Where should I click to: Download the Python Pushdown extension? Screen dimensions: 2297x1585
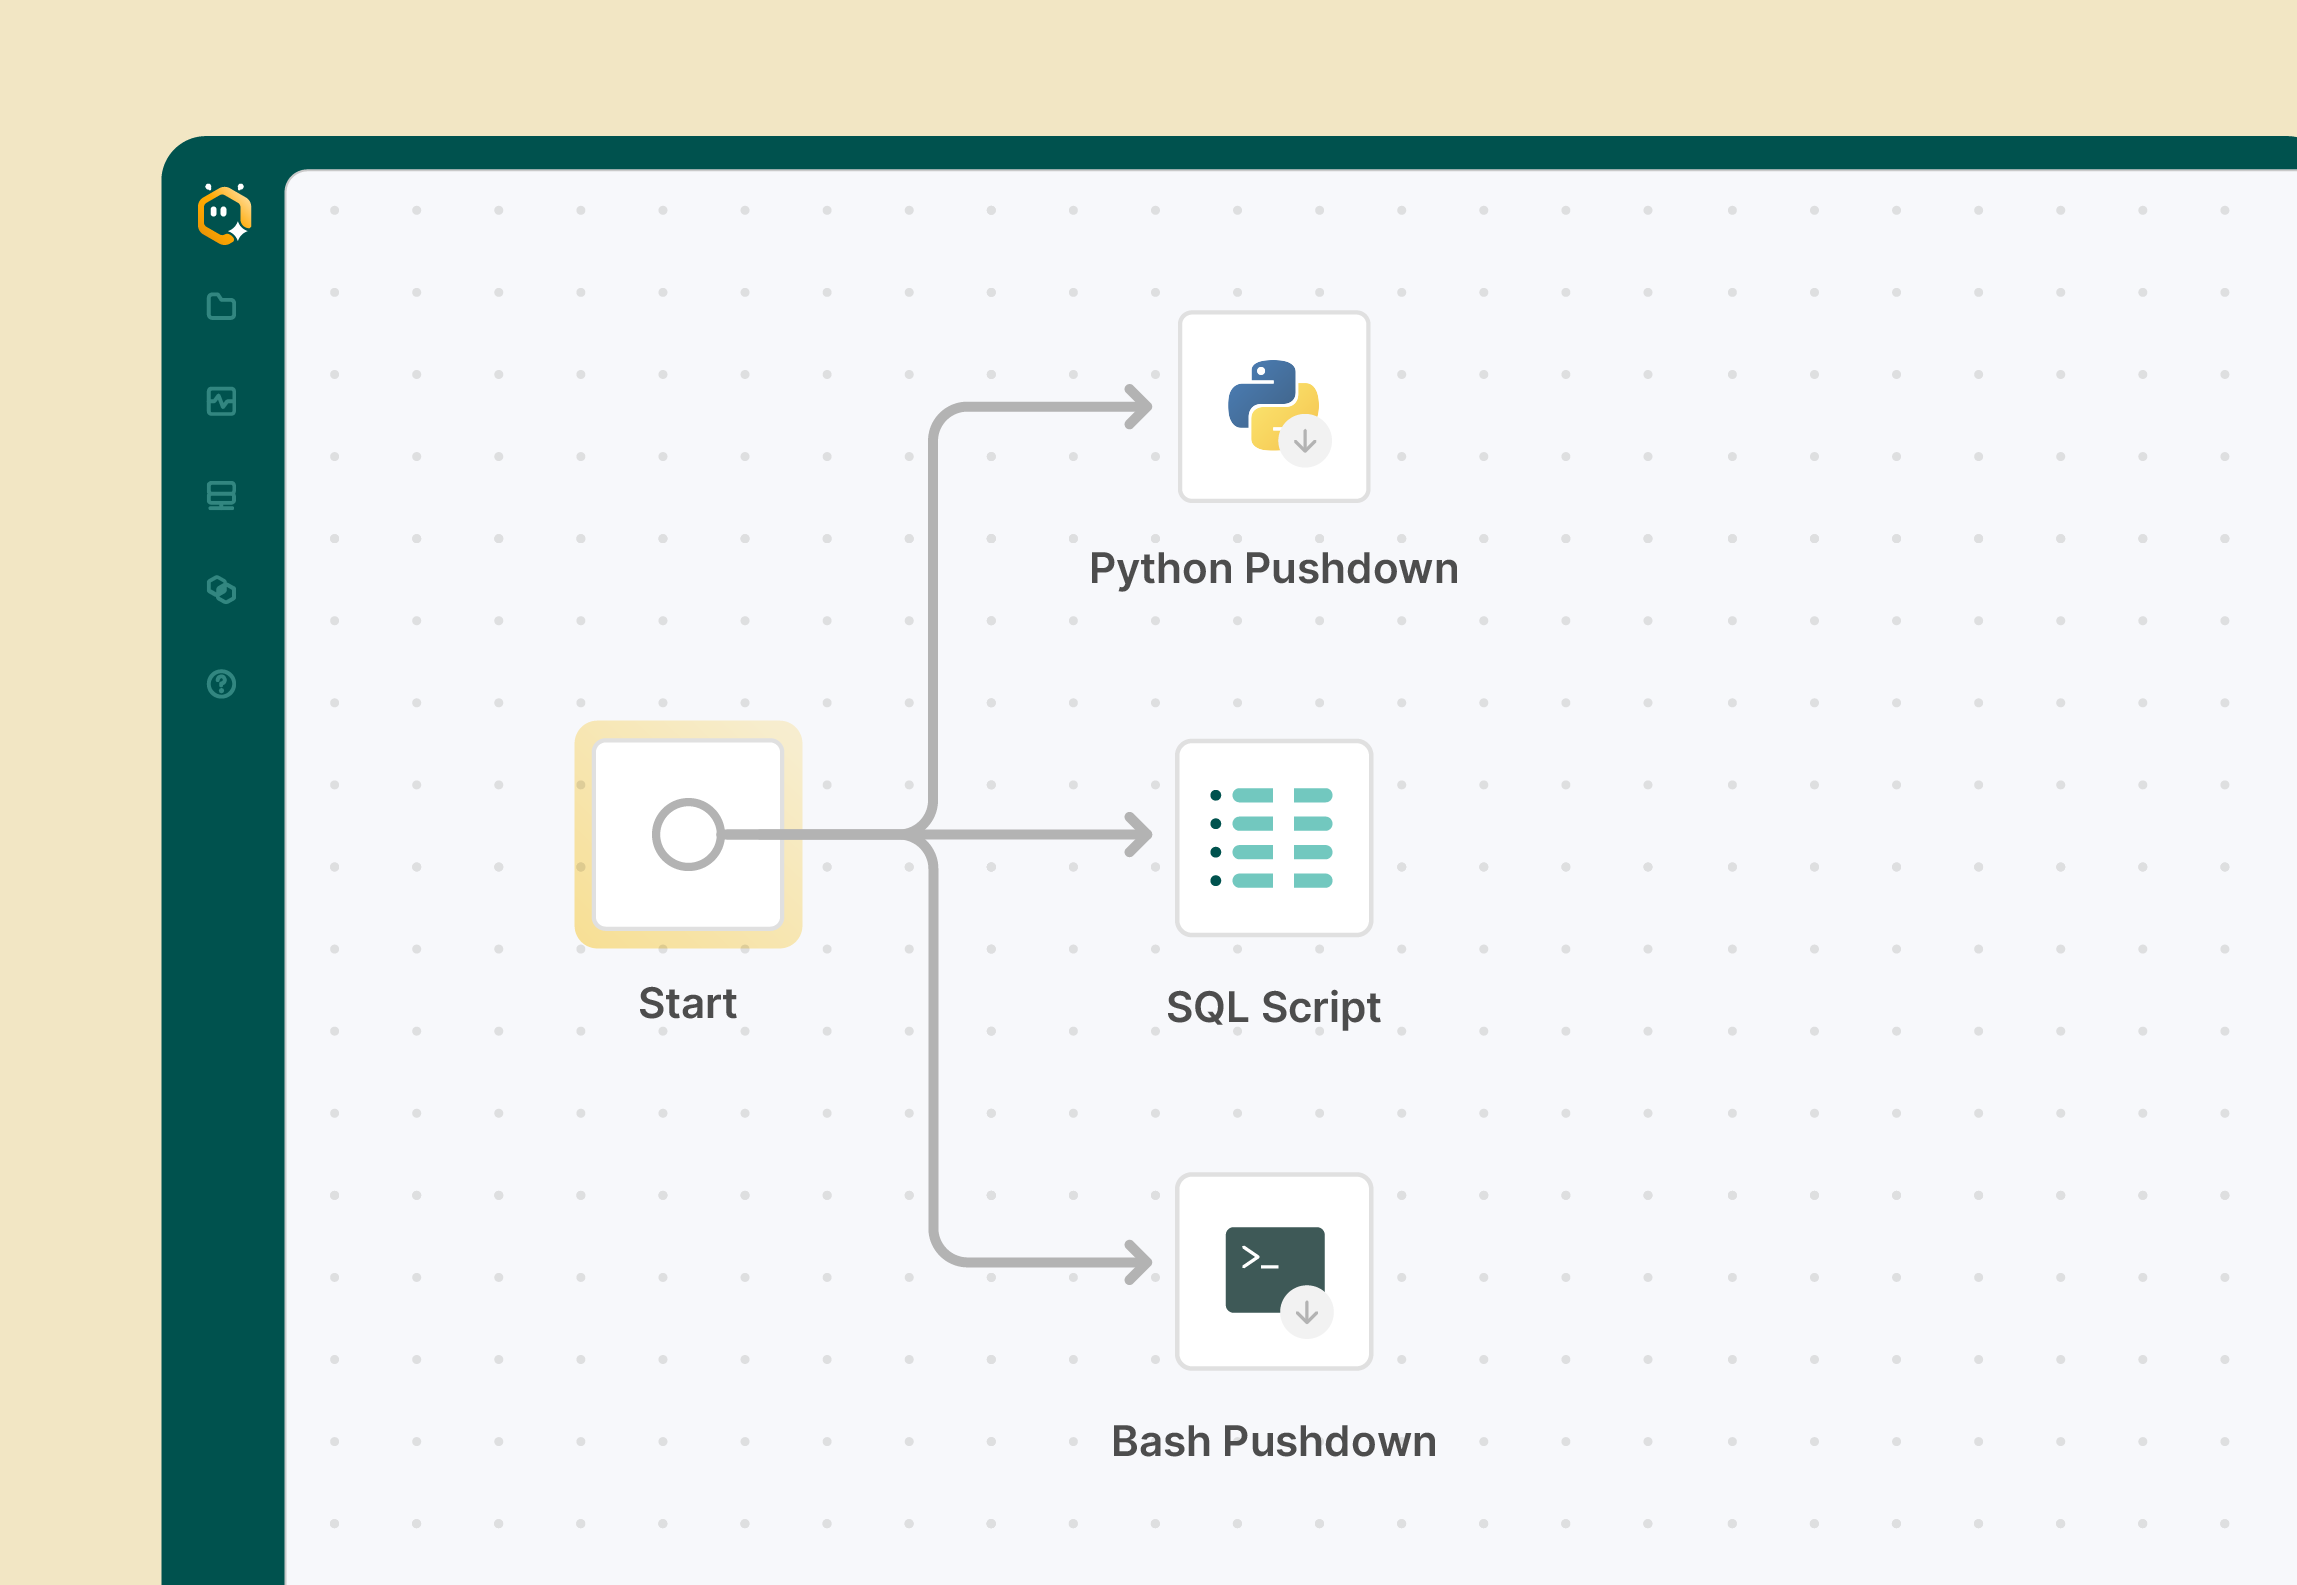click(1304, 441)
